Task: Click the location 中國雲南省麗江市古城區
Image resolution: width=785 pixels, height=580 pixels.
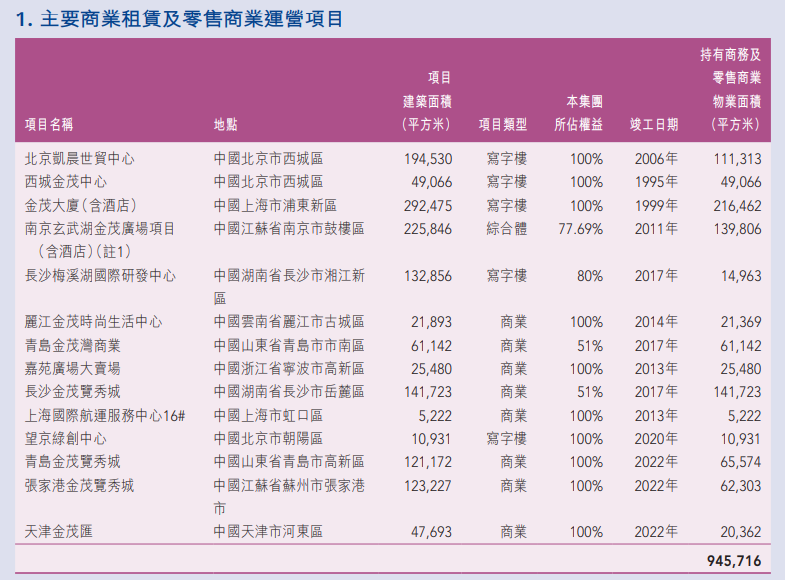Action: 289,322
